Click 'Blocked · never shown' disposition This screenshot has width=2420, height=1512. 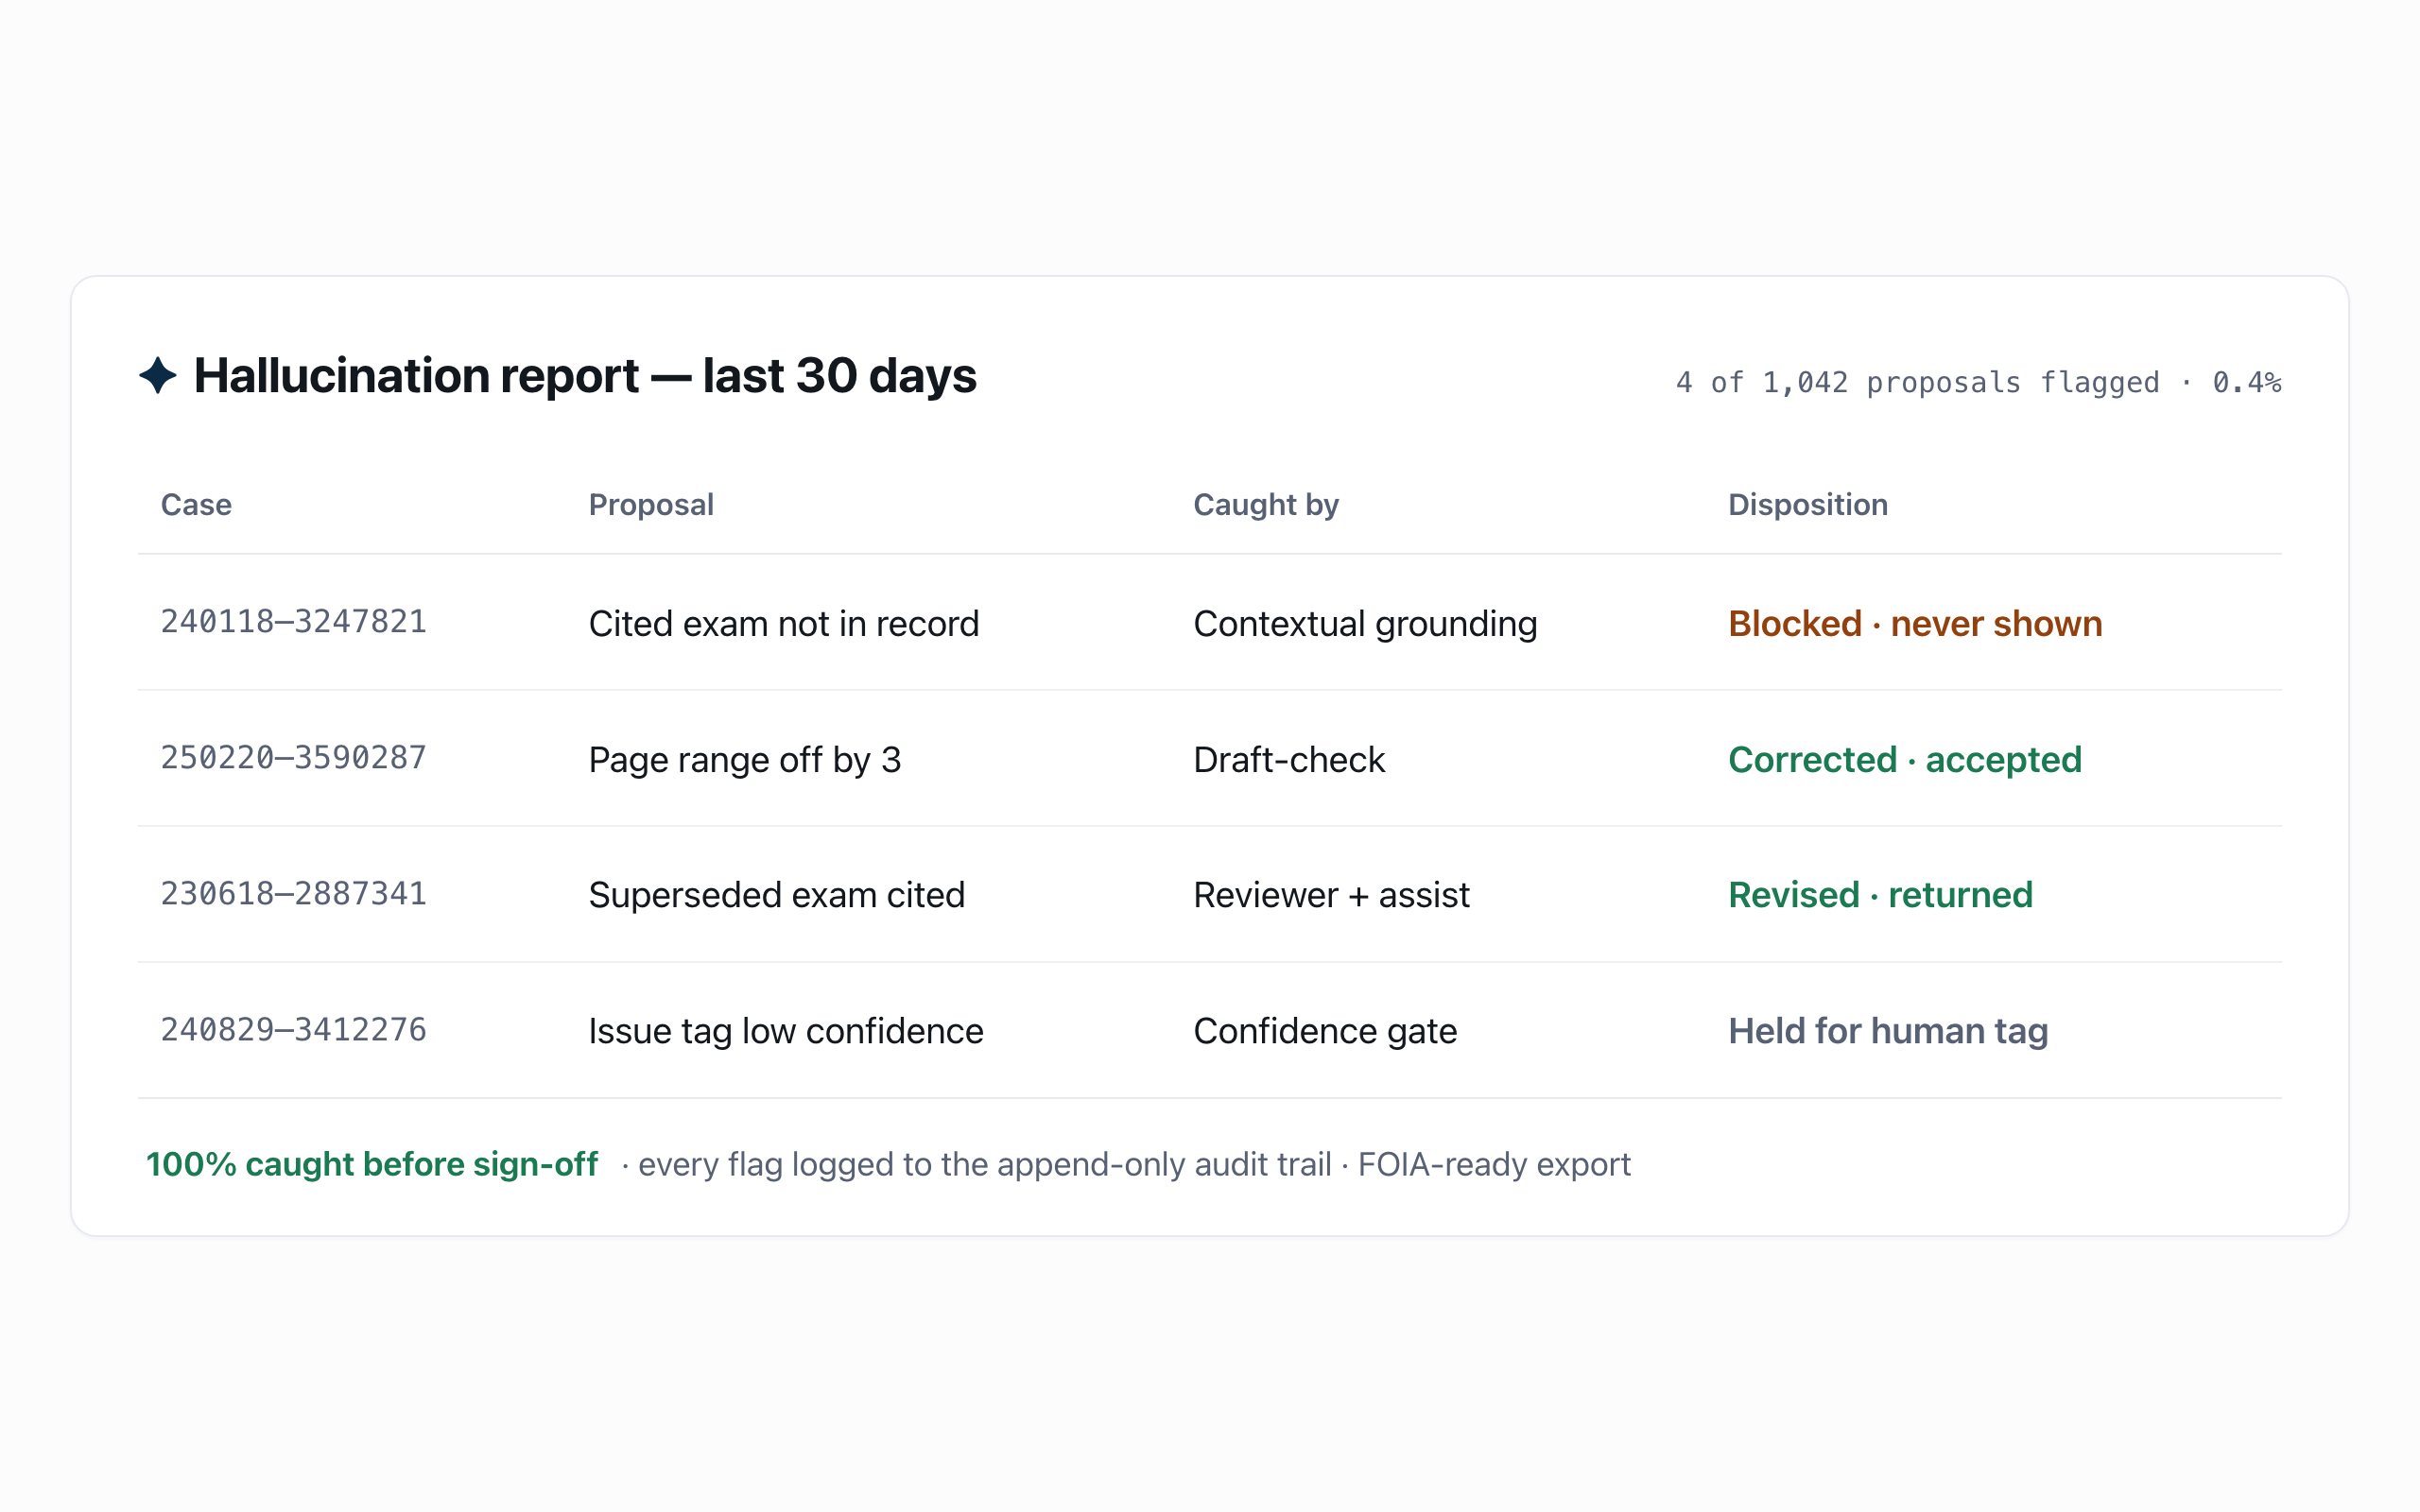pos(1915,623)
